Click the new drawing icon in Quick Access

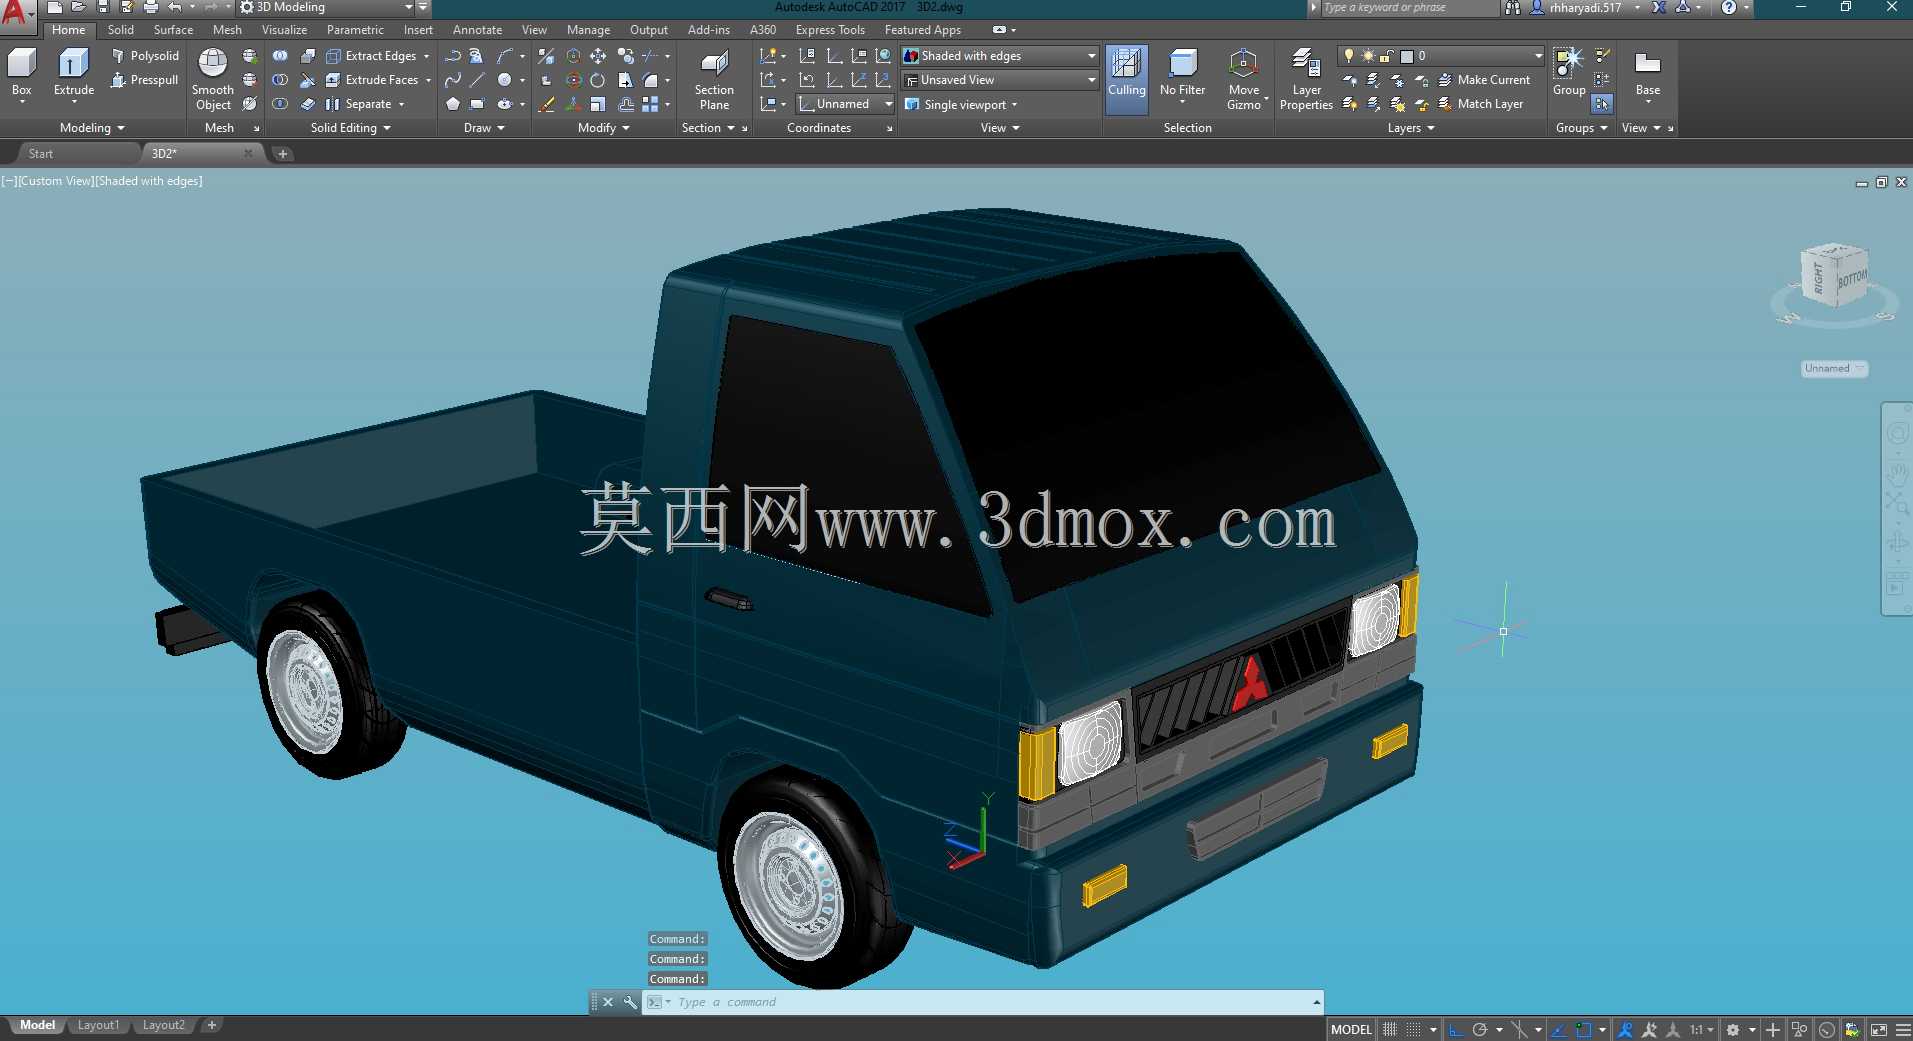click(55, 7)
